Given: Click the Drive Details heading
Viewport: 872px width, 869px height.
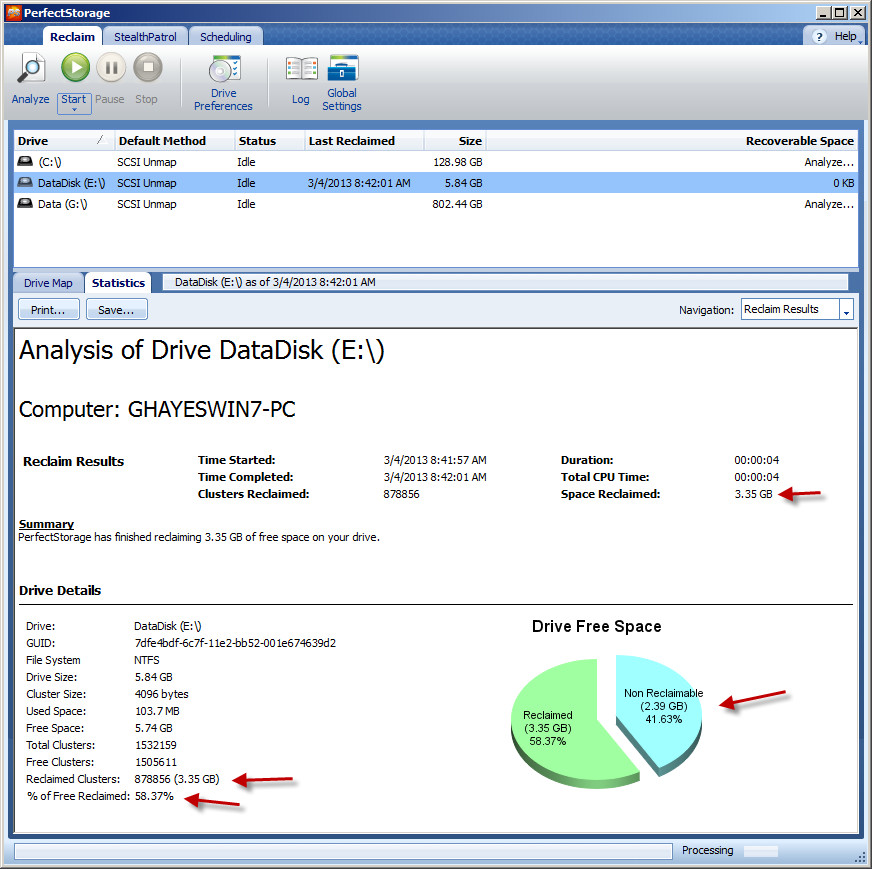Looking at the screenshot, I should click(60, 590).
